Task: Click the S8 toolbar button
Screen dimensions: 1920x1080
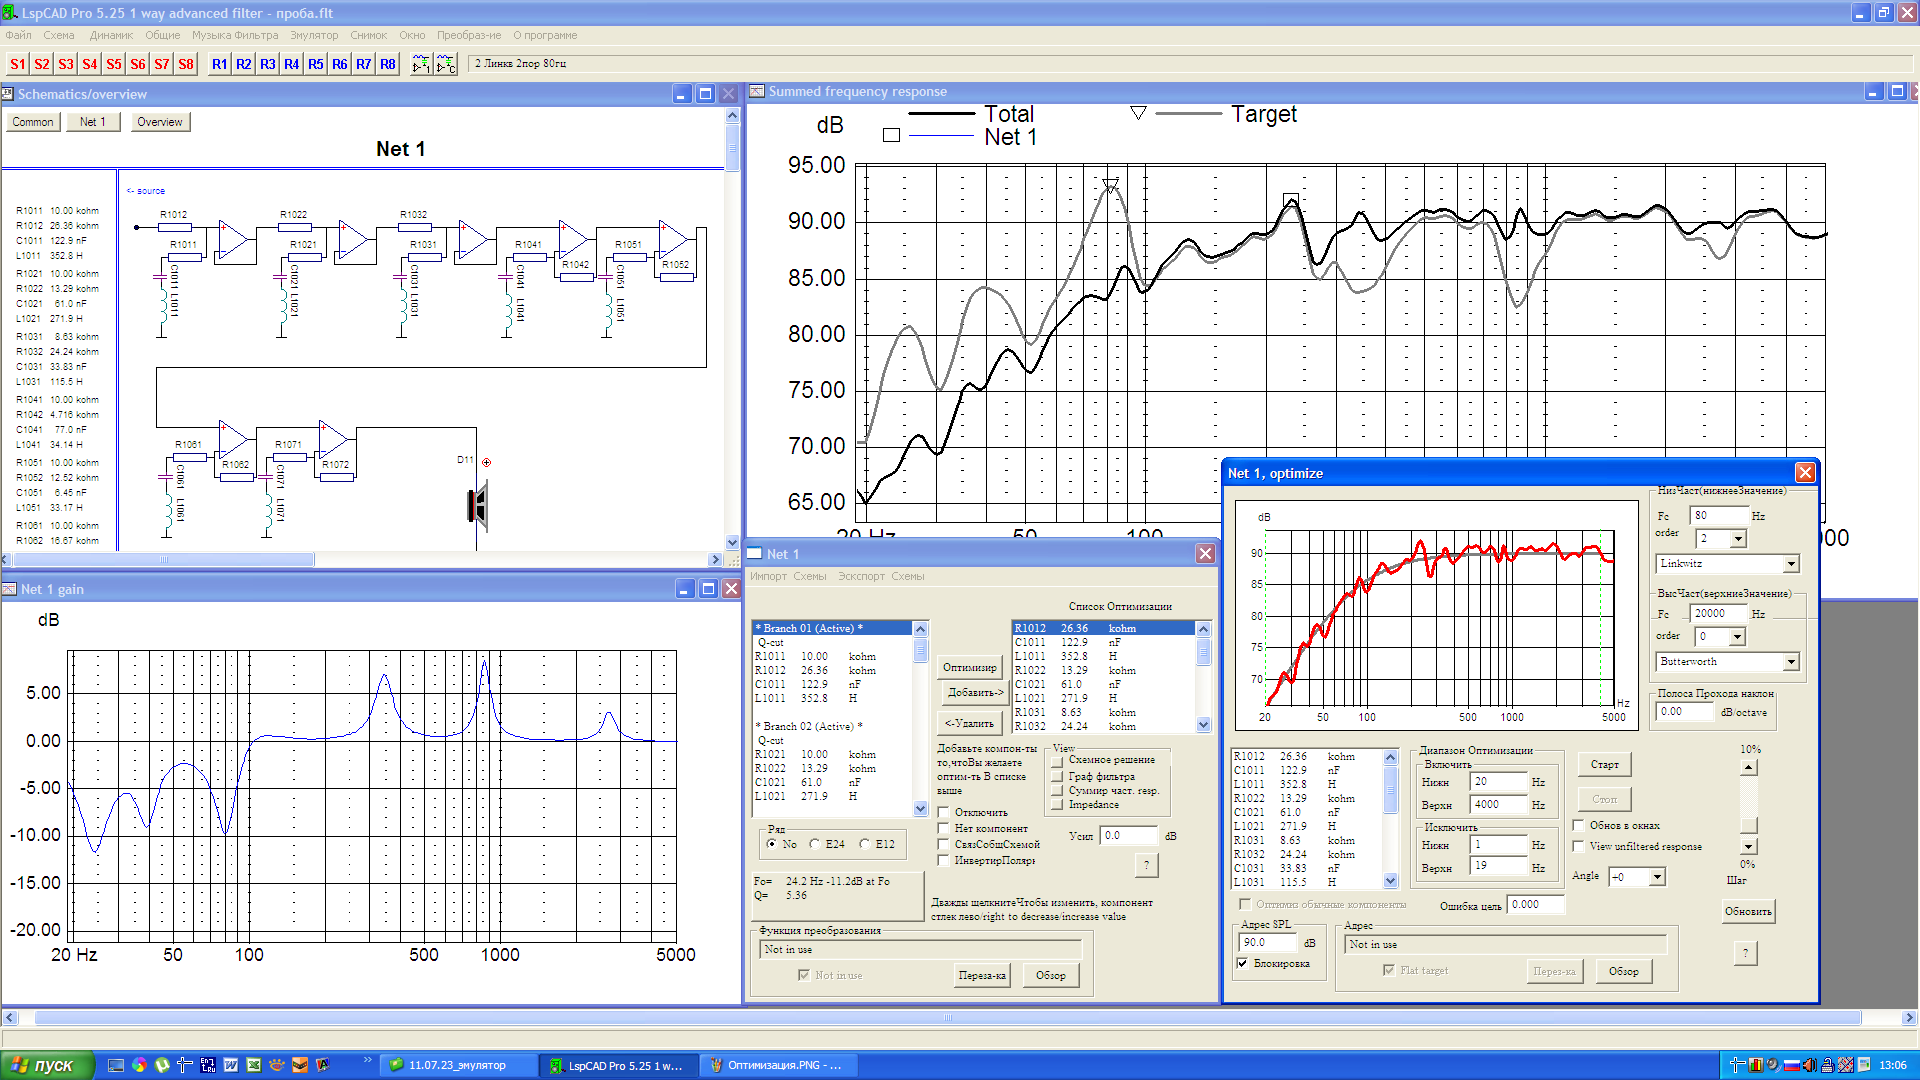Action: (186, 64)
